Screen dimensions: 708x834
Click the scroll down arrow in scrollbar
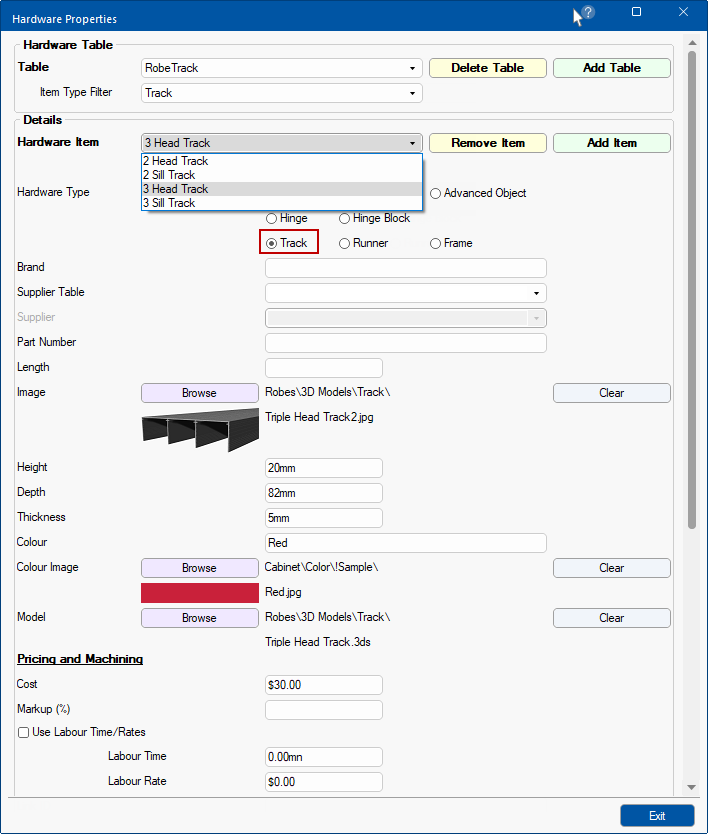click(691, 788)
